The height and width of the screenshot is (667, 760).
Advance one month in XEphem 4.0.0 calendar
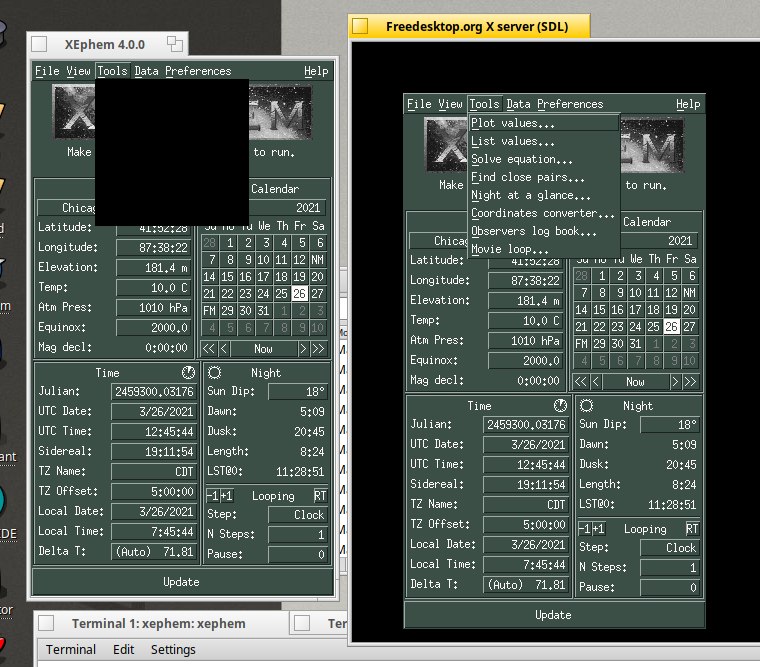[x=303, y=349]
